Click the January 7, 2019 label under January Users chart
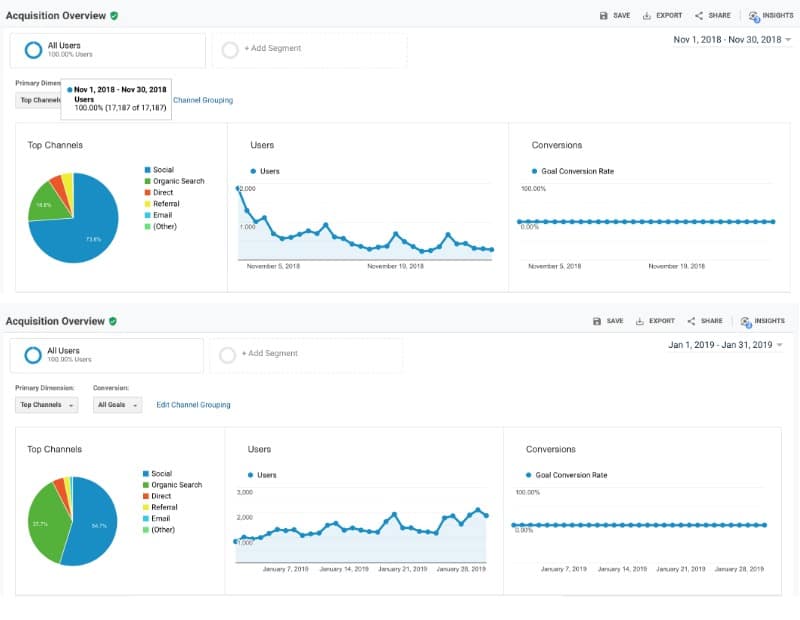Viewport: 800px width, 620px height. 286,569
